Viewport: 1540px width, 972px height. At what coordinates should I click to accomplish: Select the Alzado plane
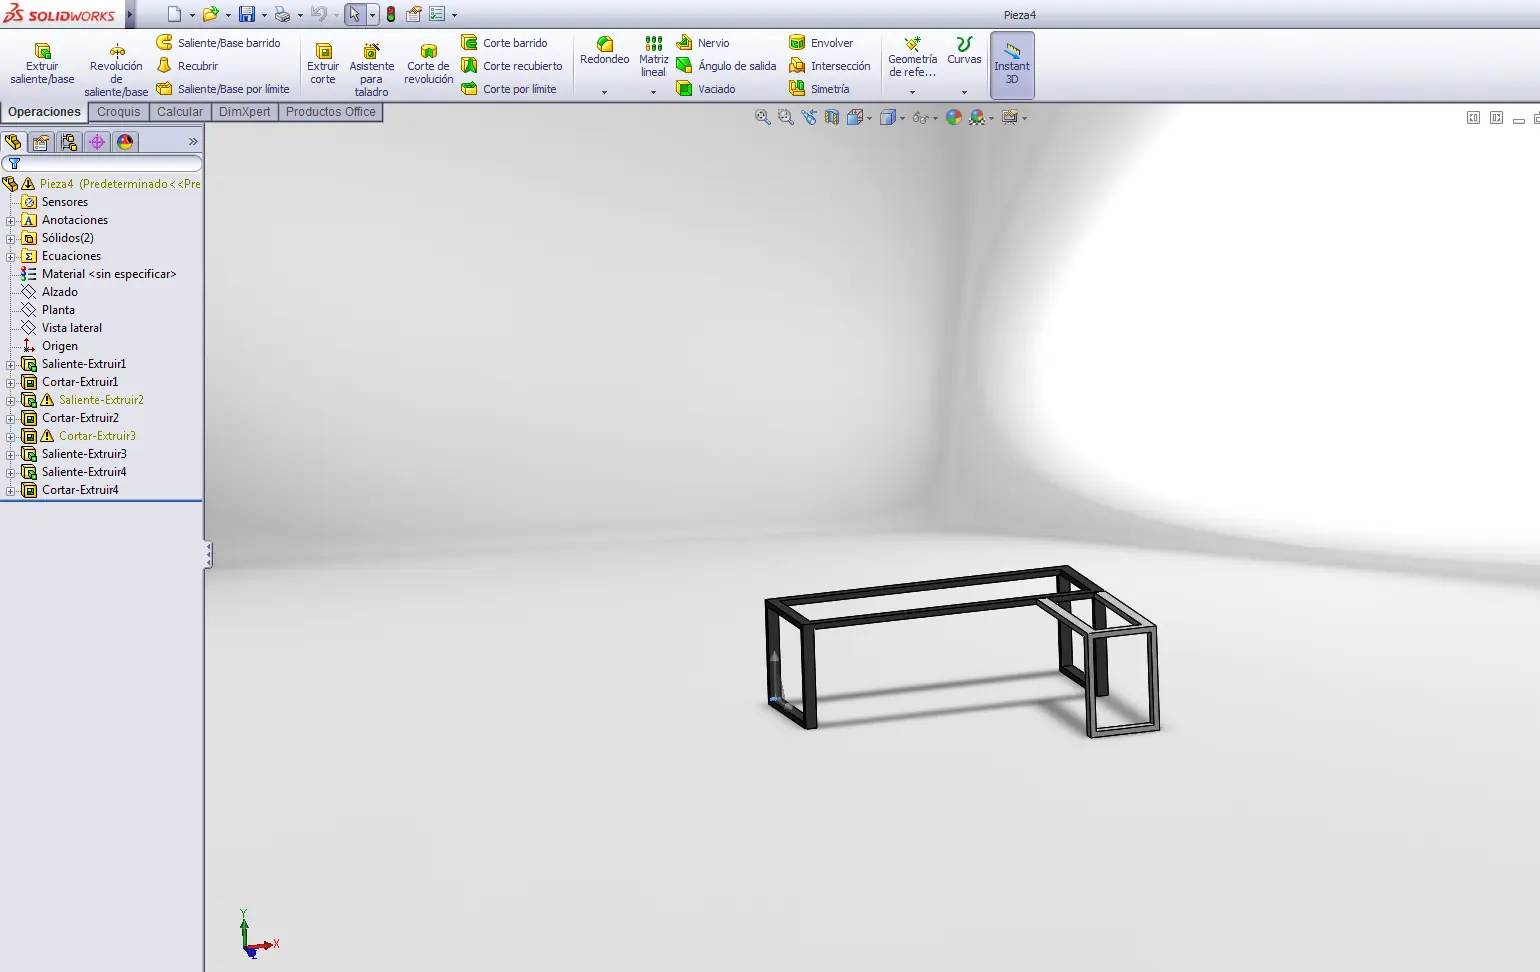(59, 292)
